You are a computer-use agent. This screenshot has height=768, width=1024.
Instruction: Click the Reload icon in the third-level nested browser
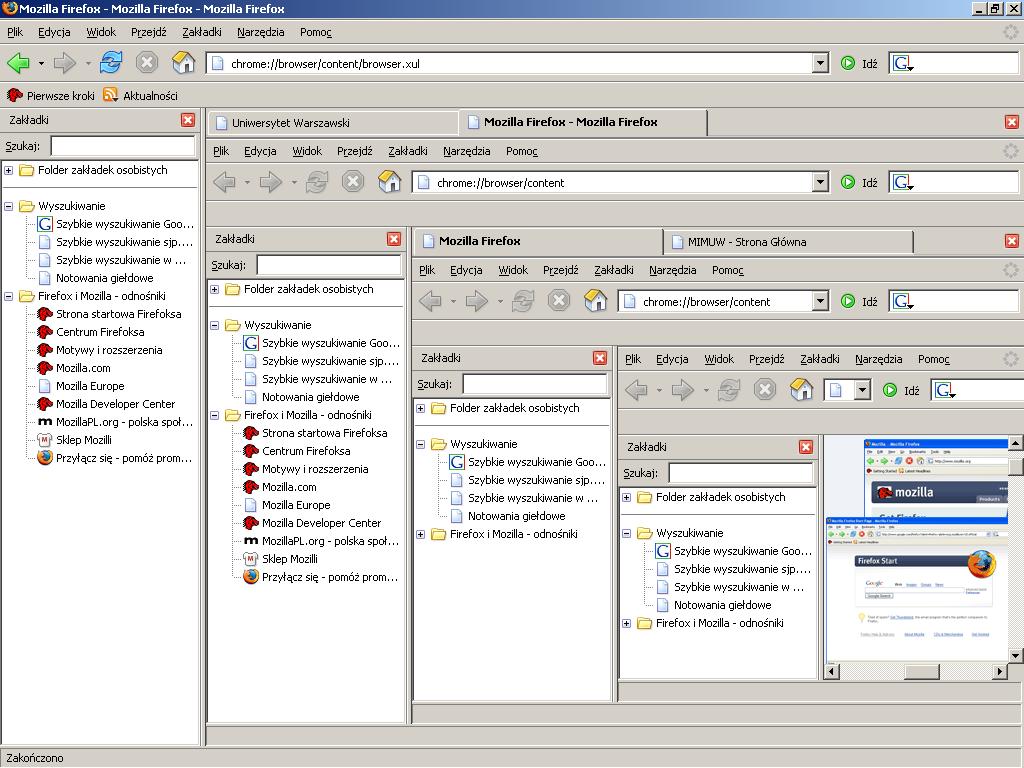[523, 301]
